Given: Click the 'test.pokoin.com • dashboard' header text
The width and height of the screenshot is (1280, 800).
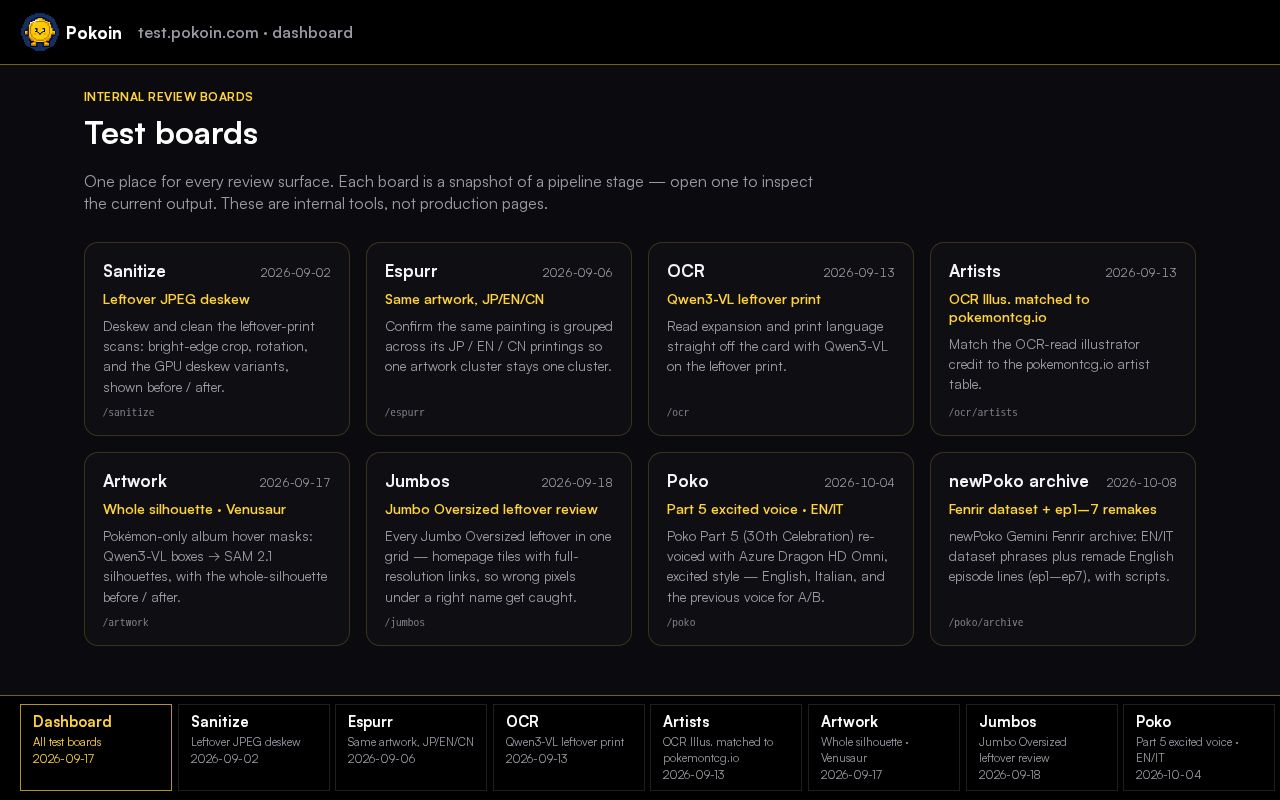Looking at the screenshot, I should pyautogui.click(x=245, y=33).
